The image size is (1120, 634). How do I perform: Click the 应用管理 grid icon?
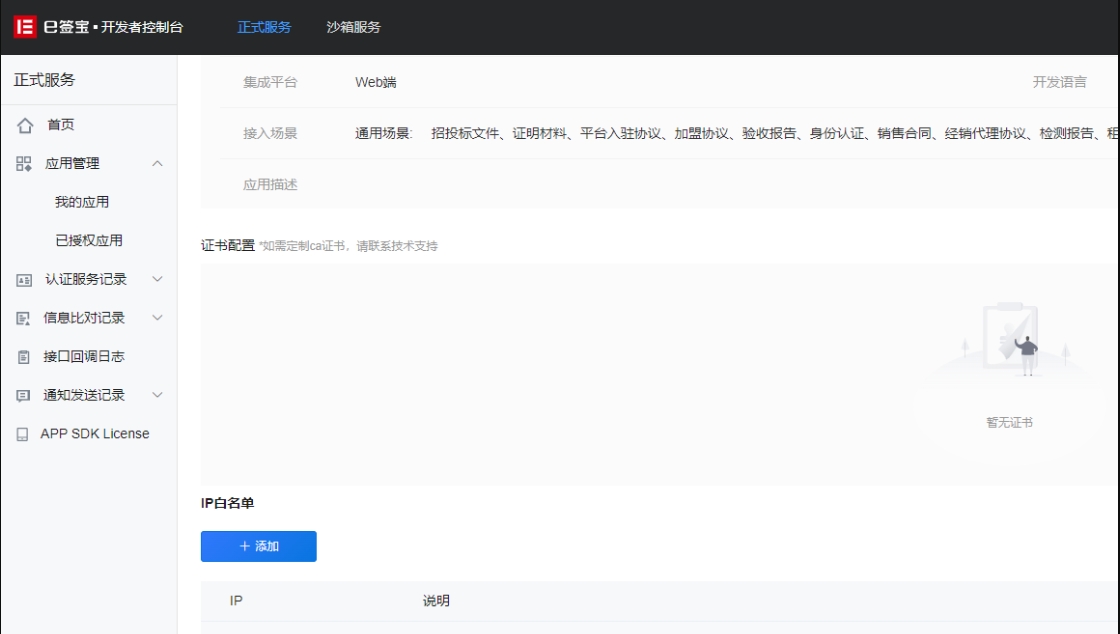tap(24, 164)
